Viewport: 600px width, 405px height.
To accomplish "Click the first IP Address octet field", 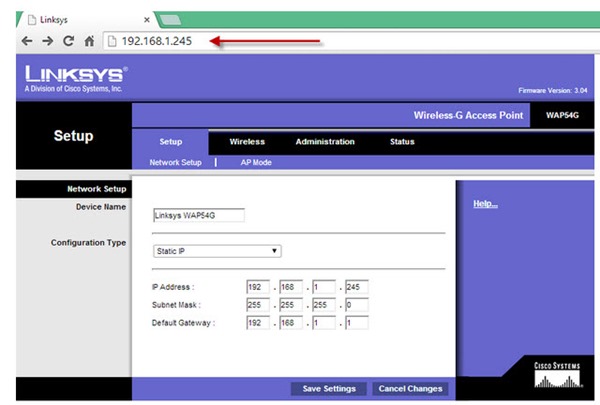I will (x=258, y=287).
